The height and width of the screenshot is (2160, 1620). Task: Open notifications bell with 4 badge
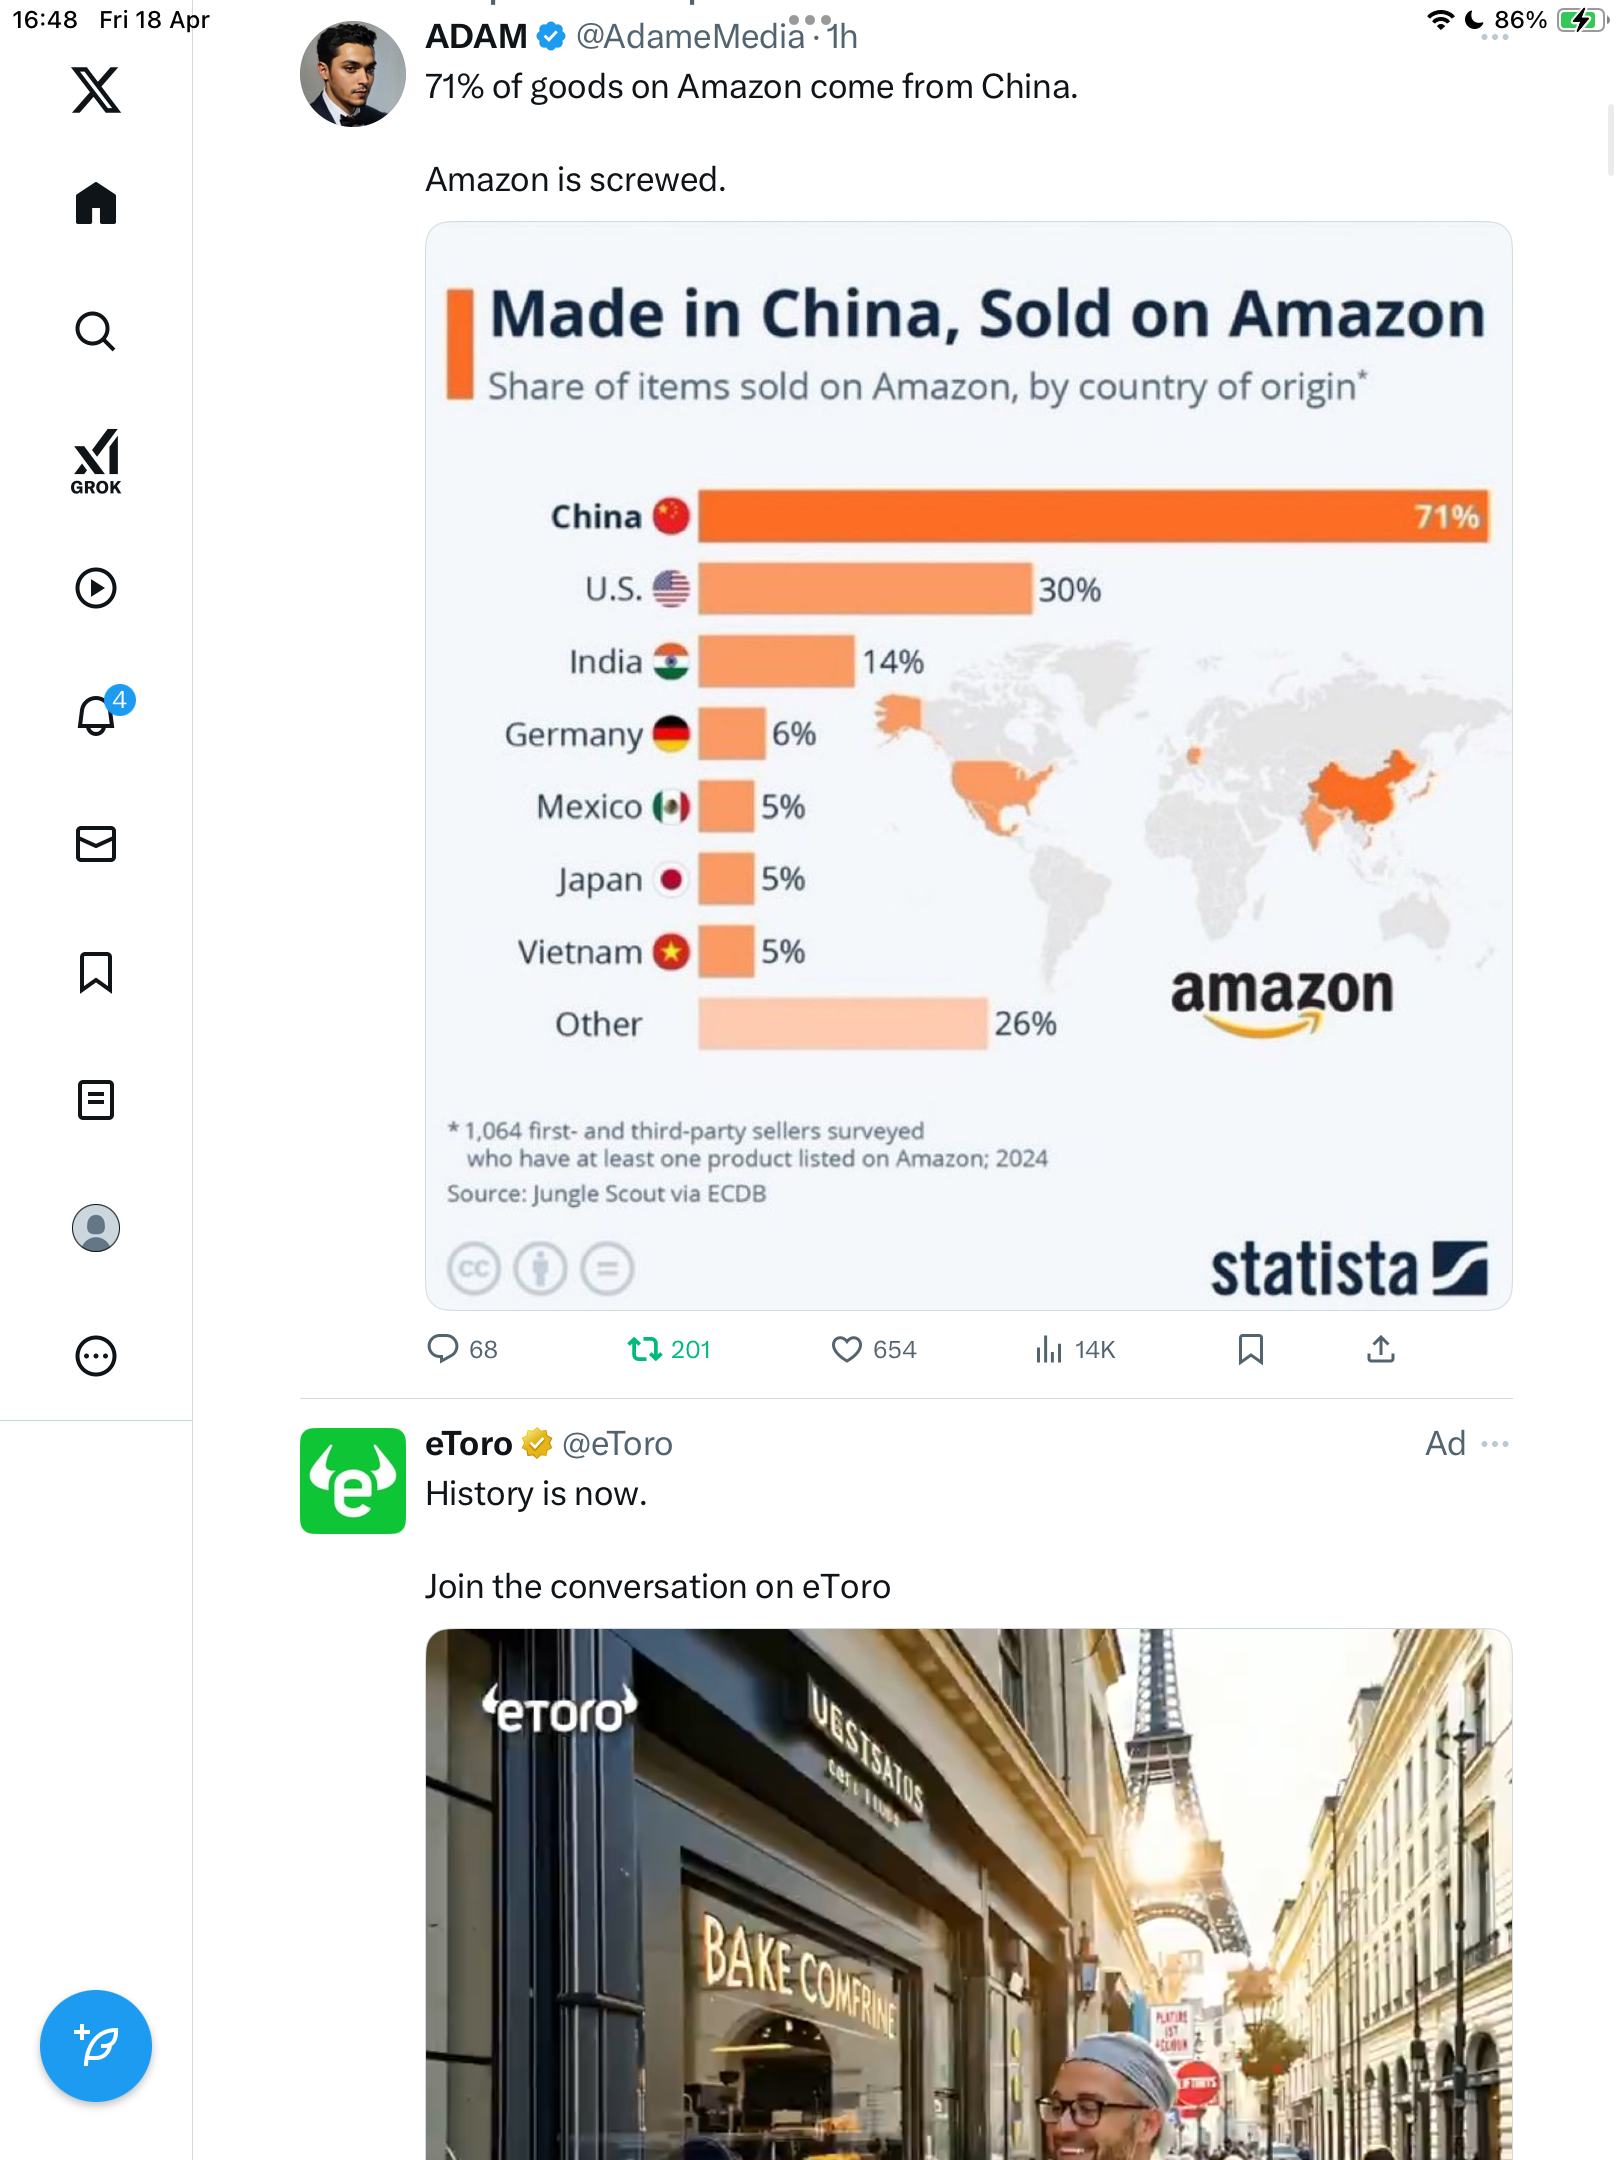(x=98, y=714)
